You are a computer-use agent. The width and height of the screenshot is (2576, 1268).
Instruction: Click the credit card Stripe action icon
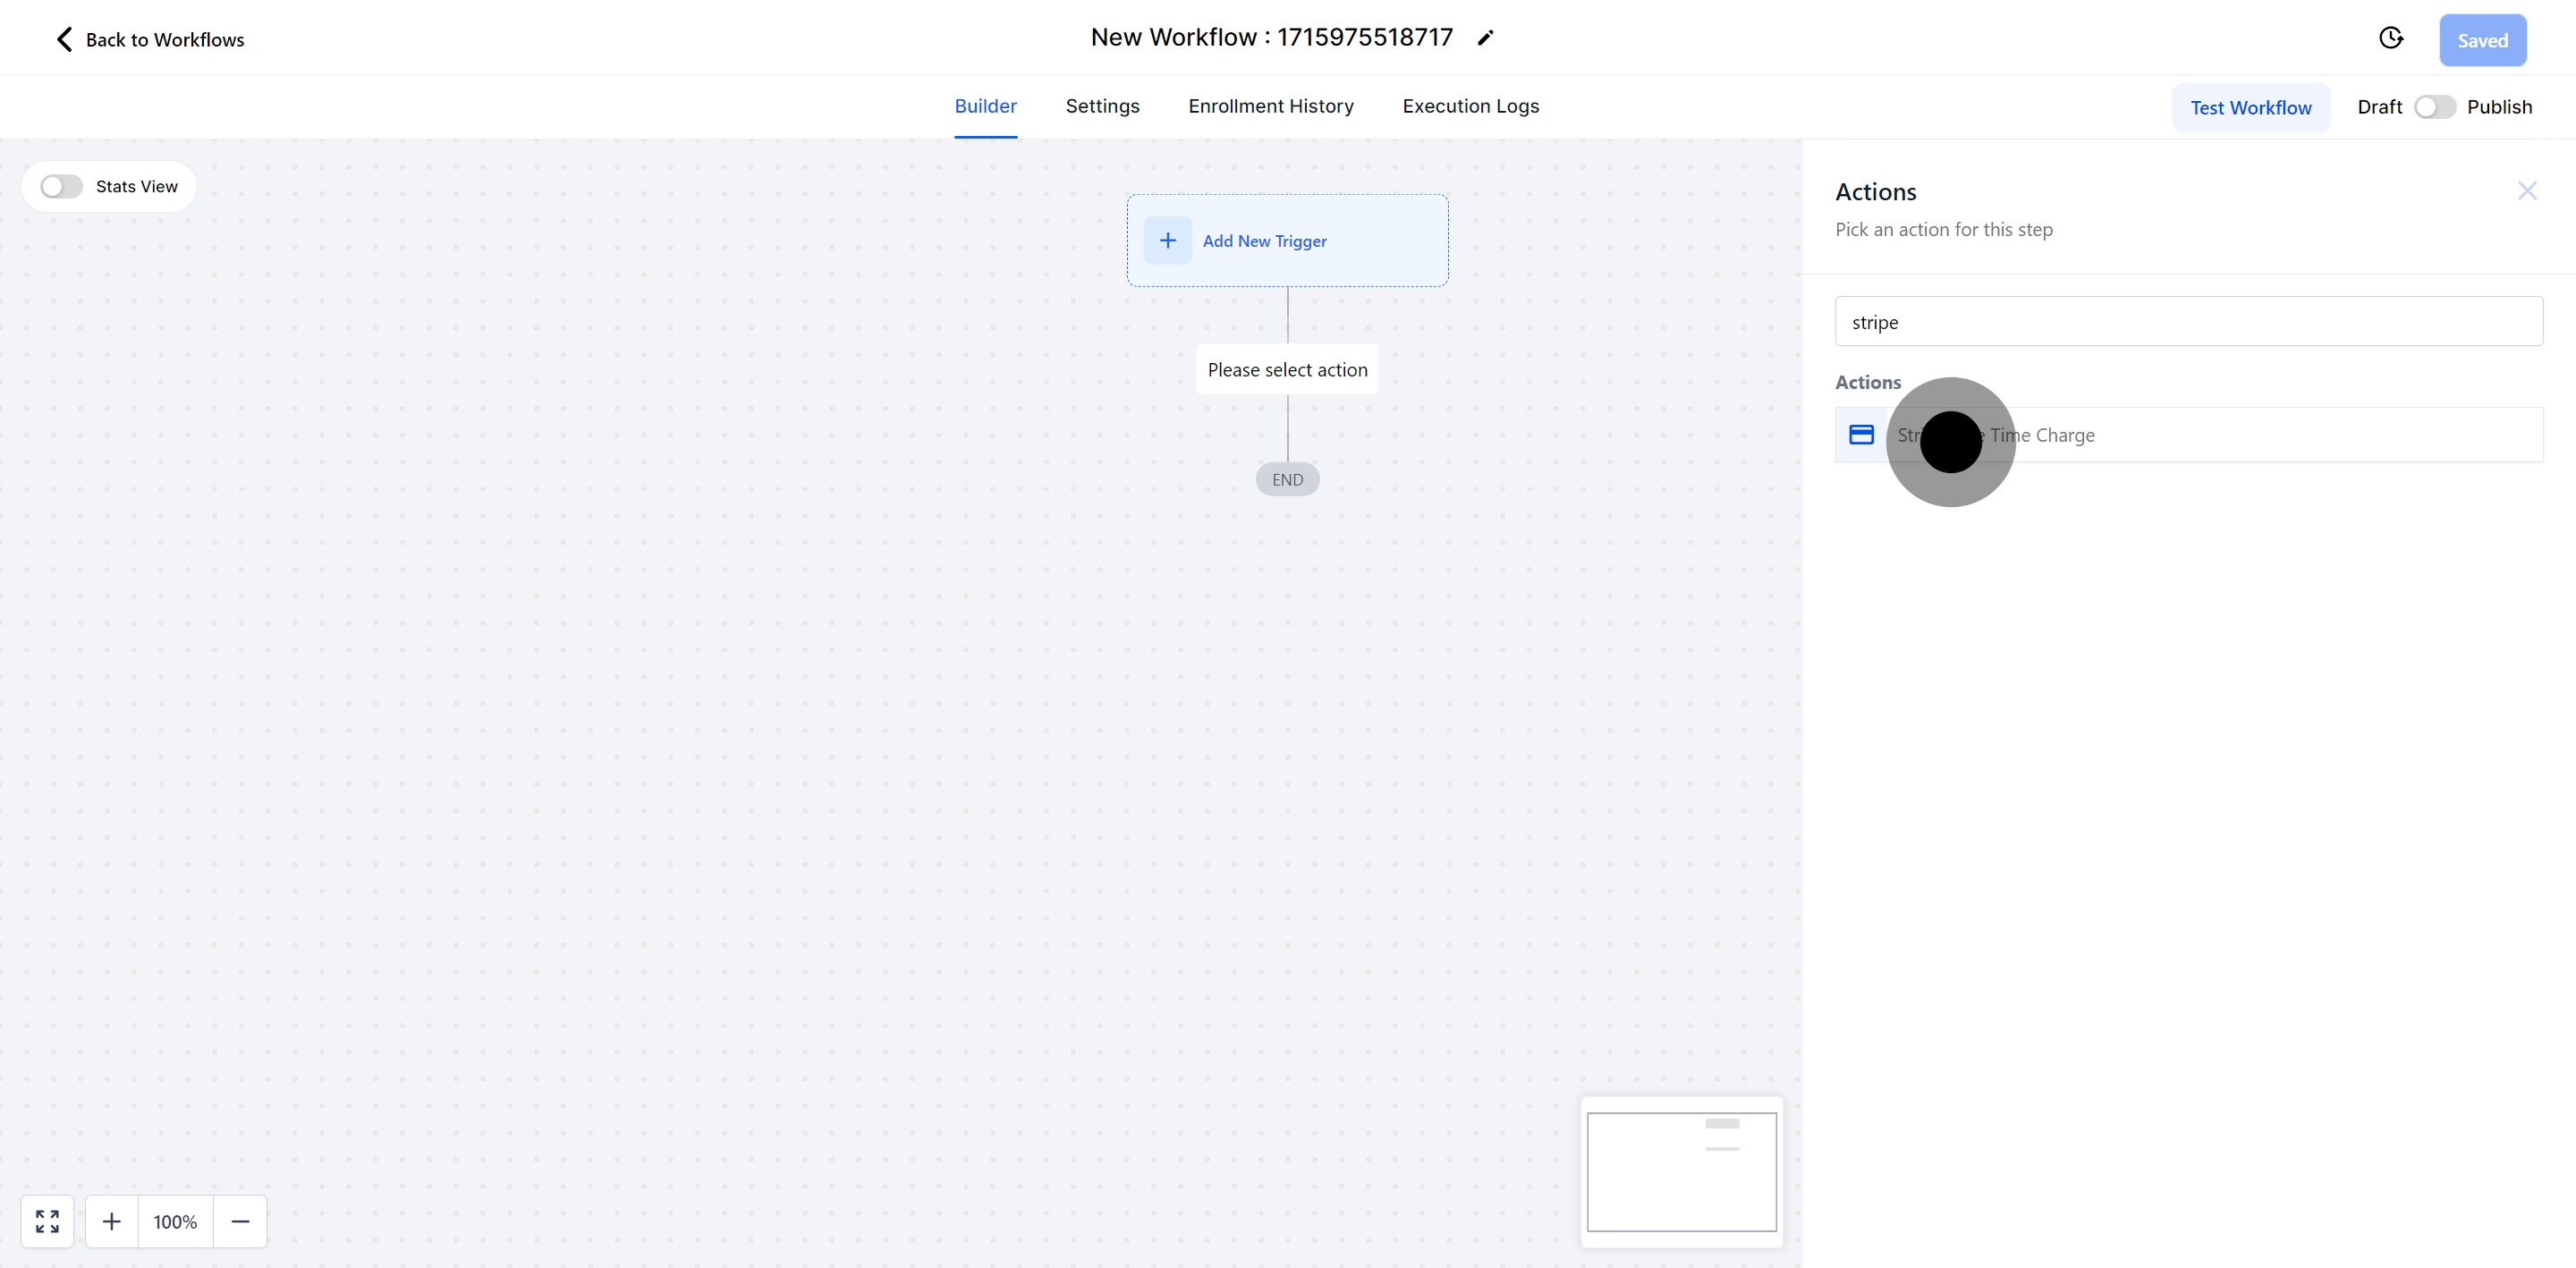point(1861,435)
